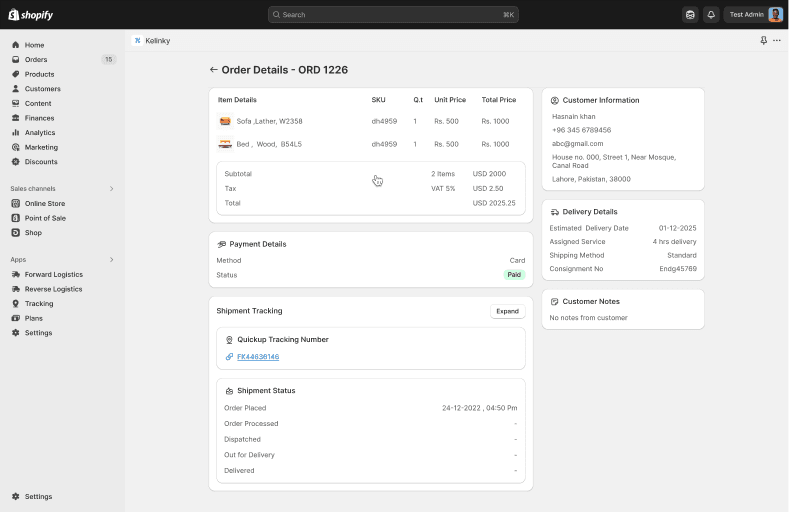Open the store inbox icon in top bar

[690, 15]
